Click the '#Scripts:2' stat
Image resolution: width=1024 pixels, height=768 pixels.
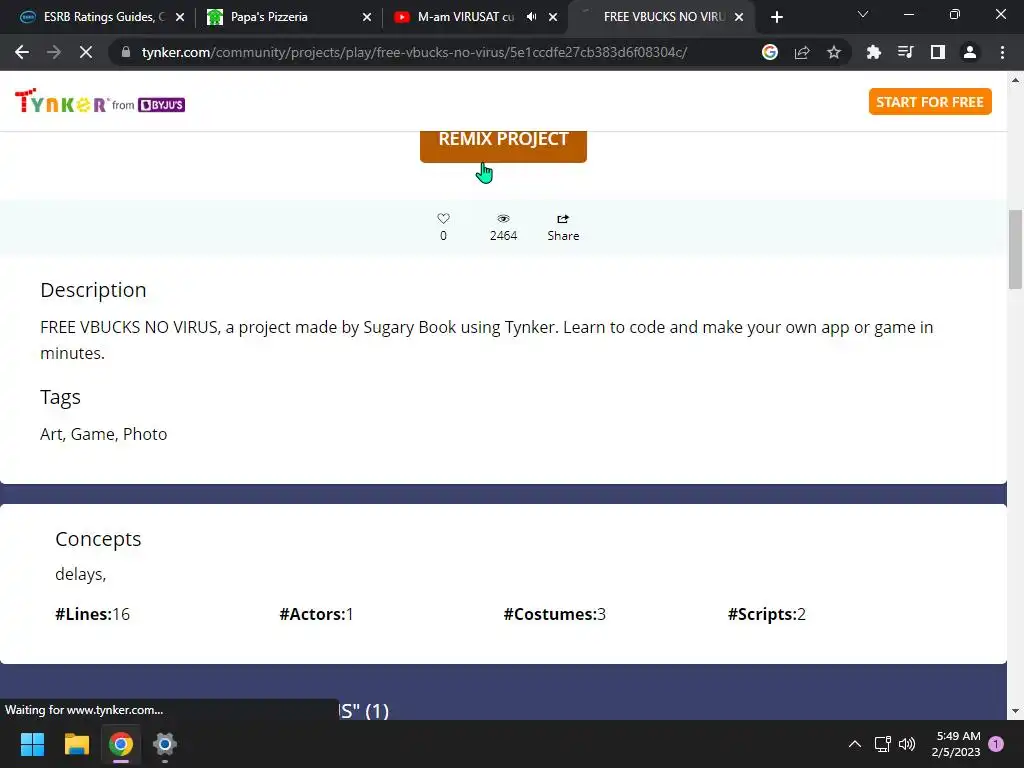click(x=767, y=615)
